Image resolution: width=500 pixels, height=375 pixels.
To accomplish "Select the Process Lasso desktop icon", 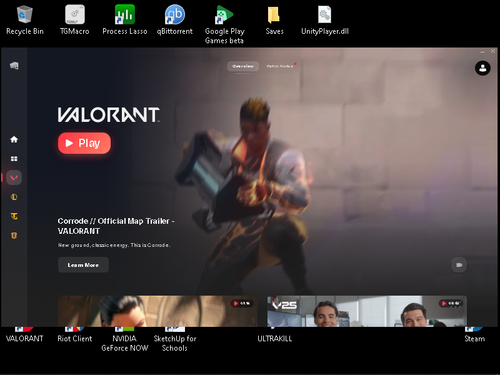I will [125, 20].
